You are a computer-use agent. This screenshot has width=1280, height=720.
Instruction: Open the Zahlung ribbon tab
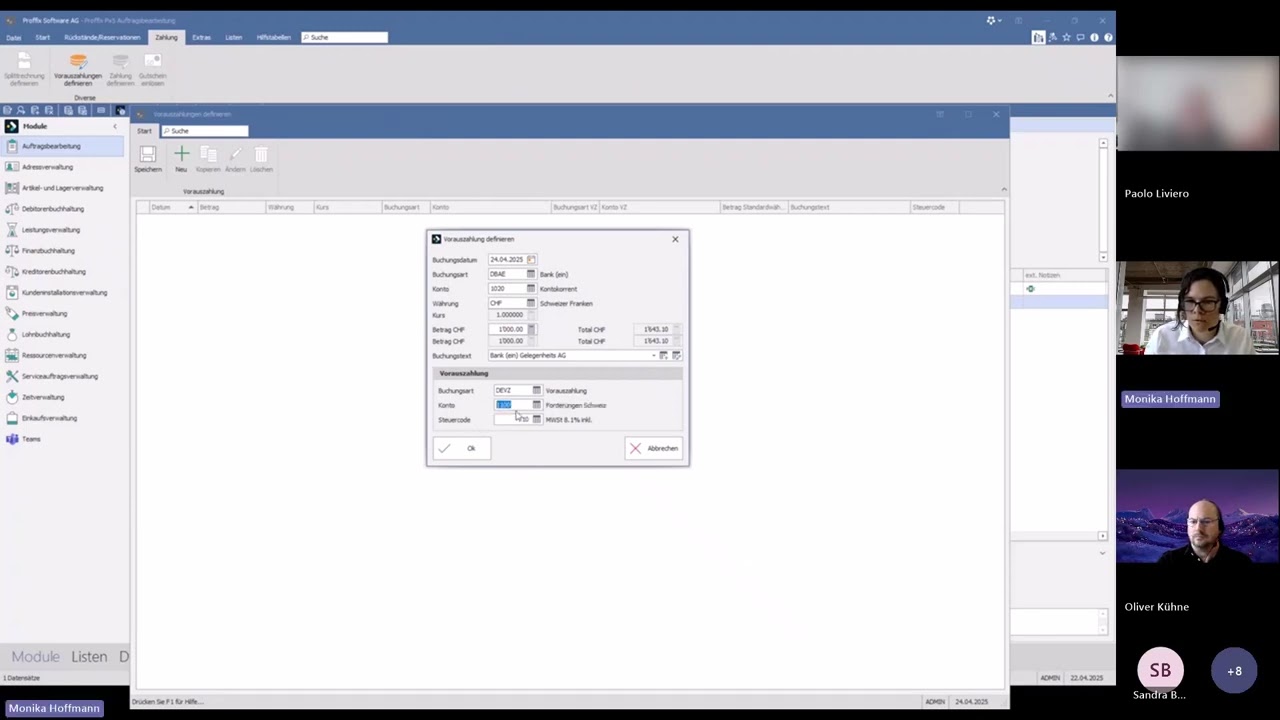click(166, 37)
